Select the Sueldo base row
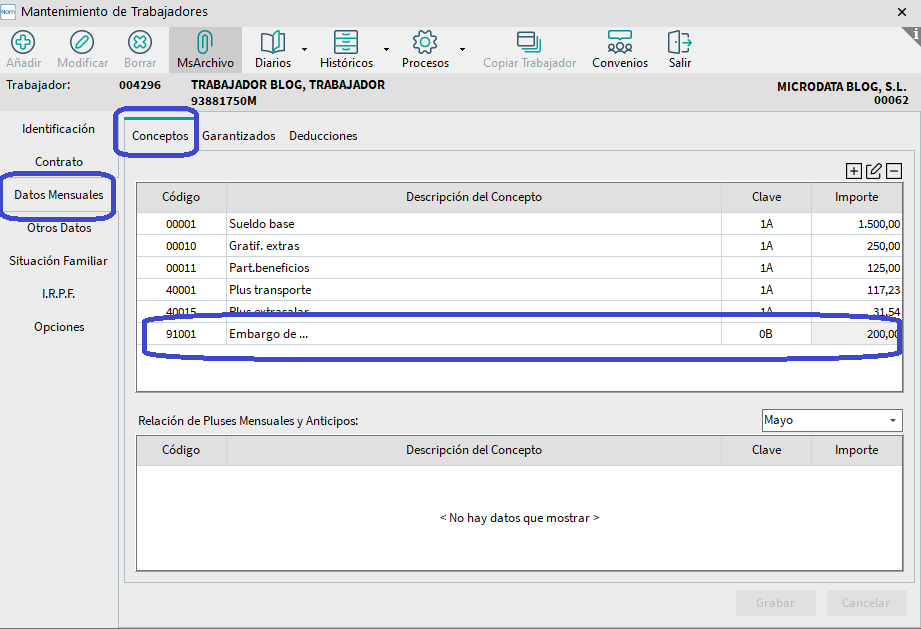Image resolution: width=921 pixels, height=629 pixels. (519, 224)
